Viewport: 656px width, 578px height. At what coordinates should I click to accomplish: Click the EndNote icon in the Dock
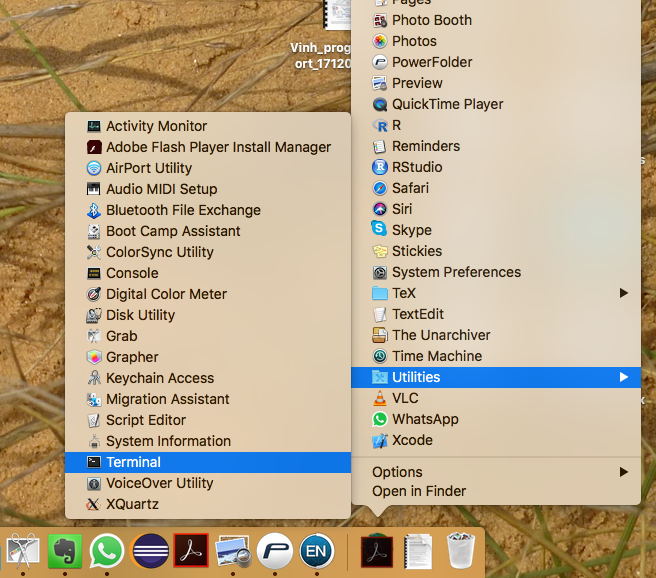(317, 551)
